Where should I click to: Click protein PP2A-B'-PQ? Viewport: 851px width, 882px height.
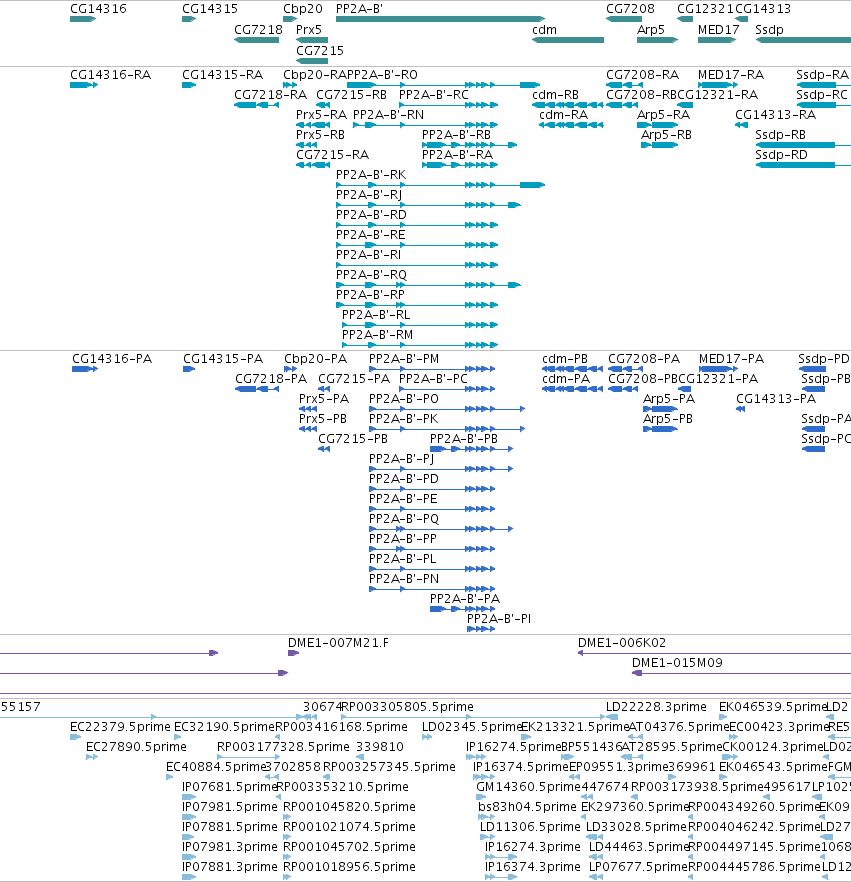(442, 529)
